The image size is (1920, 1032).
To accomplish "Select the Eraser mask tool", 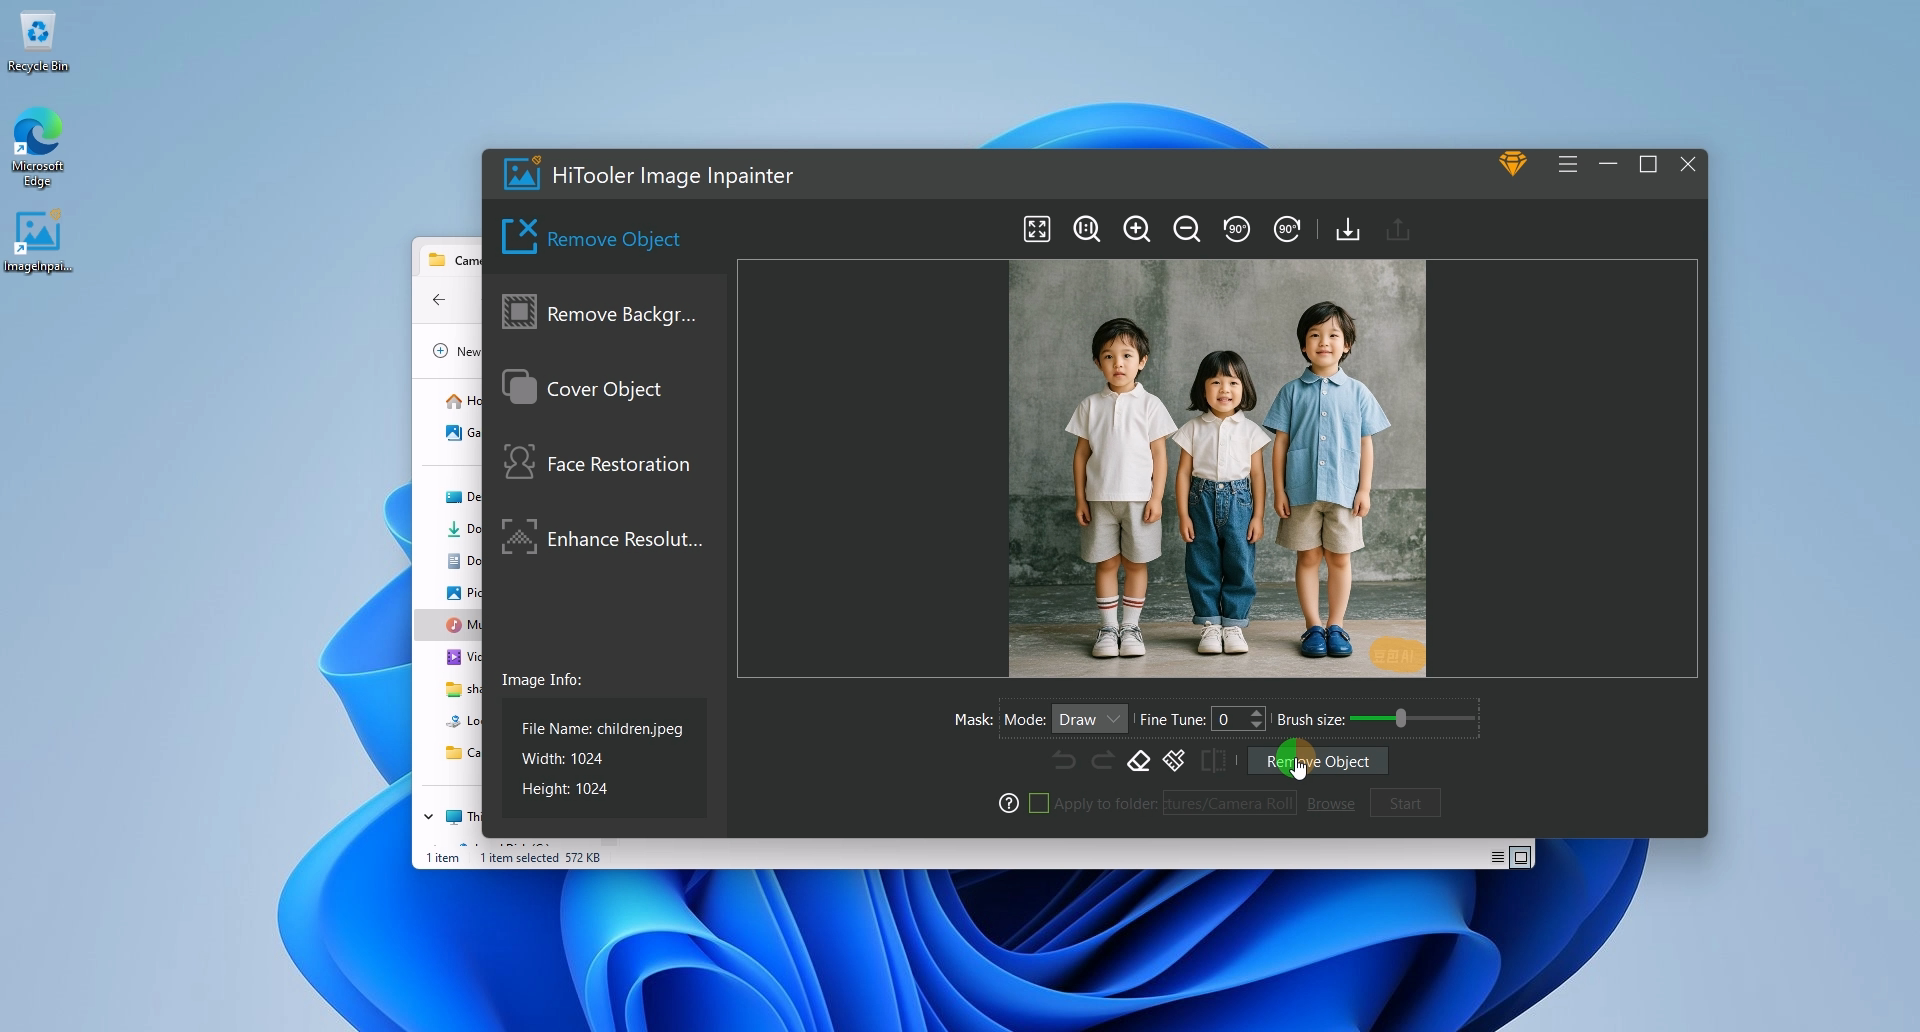I will 1138,760.
